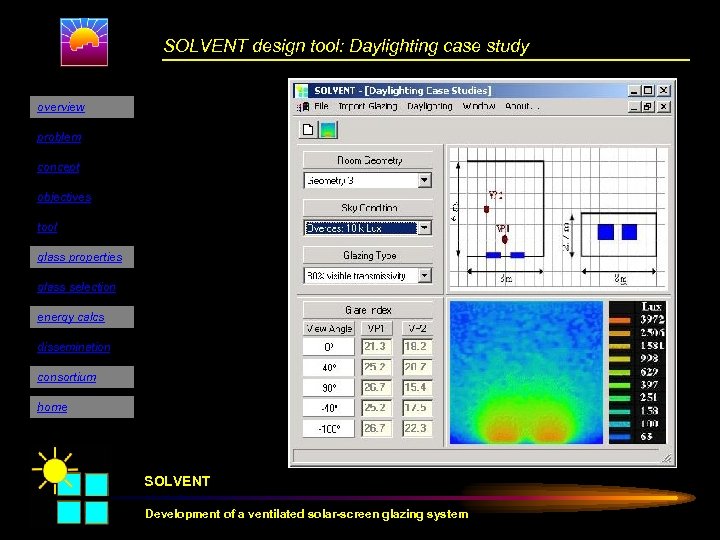The width and height of the screenshot is (720, 540).
Task: Click the sunset logo in the page corner
Action: pyautogui.click(x=84, y=42)
